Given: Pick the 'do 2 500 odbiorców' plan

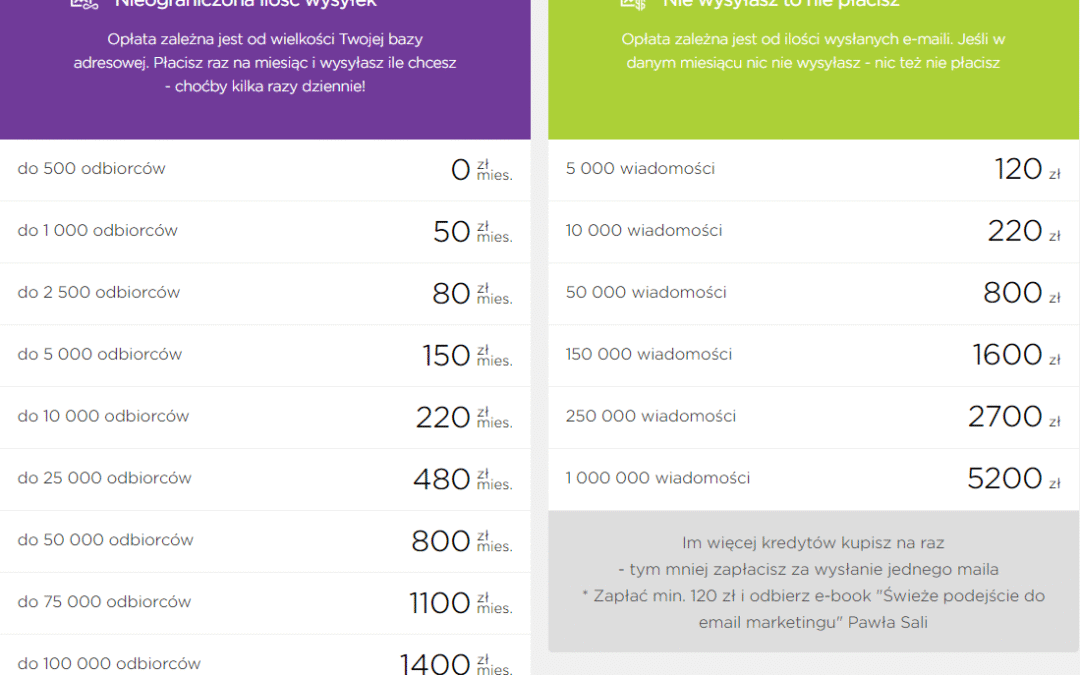Looking at the screenshot, I should [x=265, y=293].
